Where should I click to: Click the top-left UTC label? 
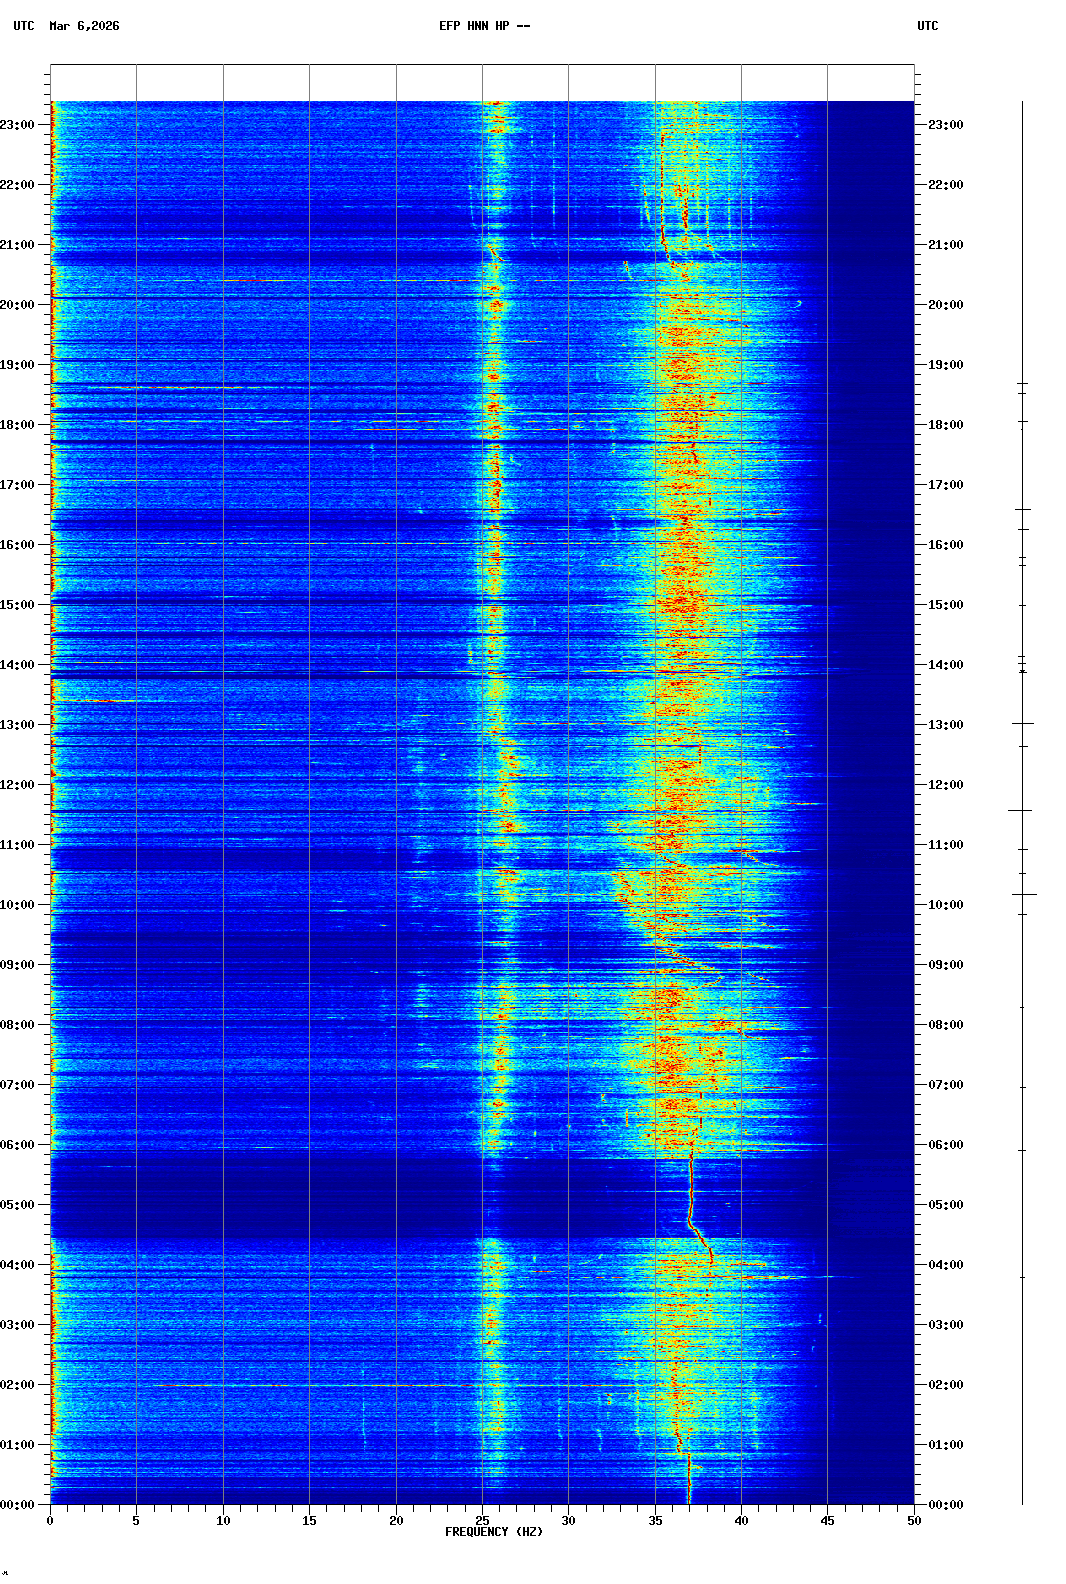(24, 26)
